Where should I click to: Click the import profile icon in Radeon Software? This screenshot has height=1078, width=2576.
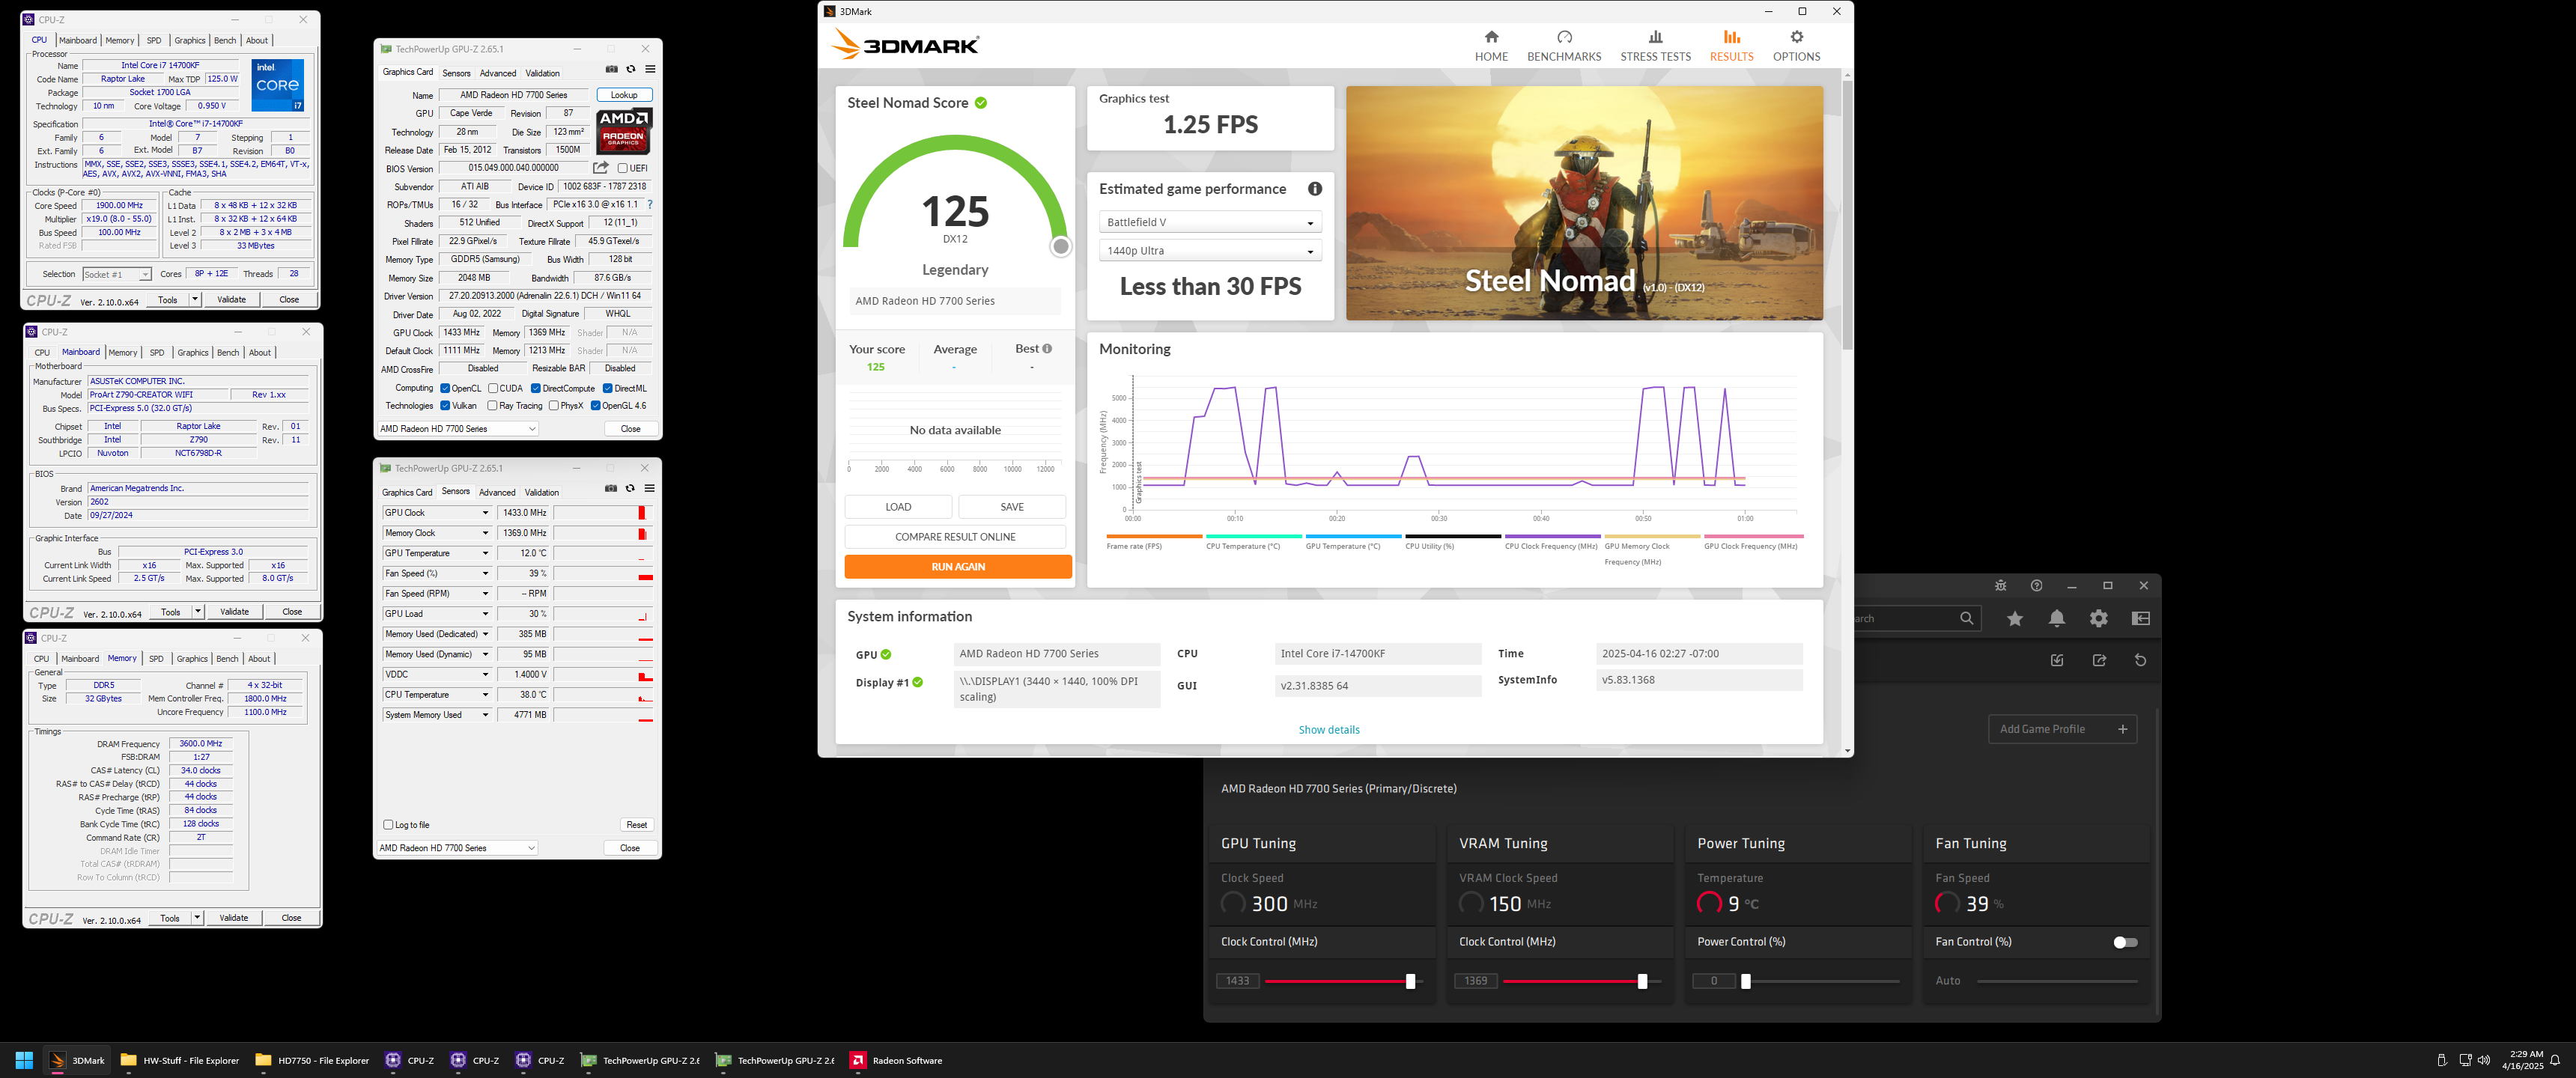coord(2057,660)
